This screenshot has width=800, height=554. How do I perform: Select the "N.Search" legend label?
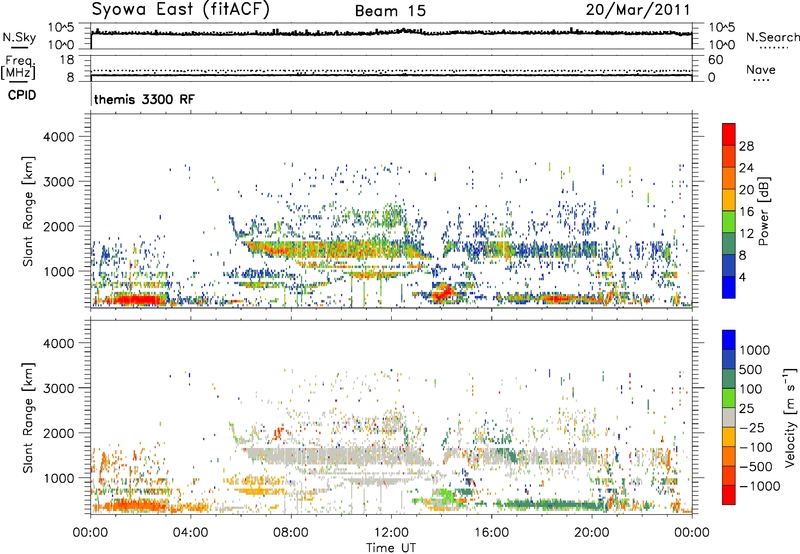click(x=772, y=37)
